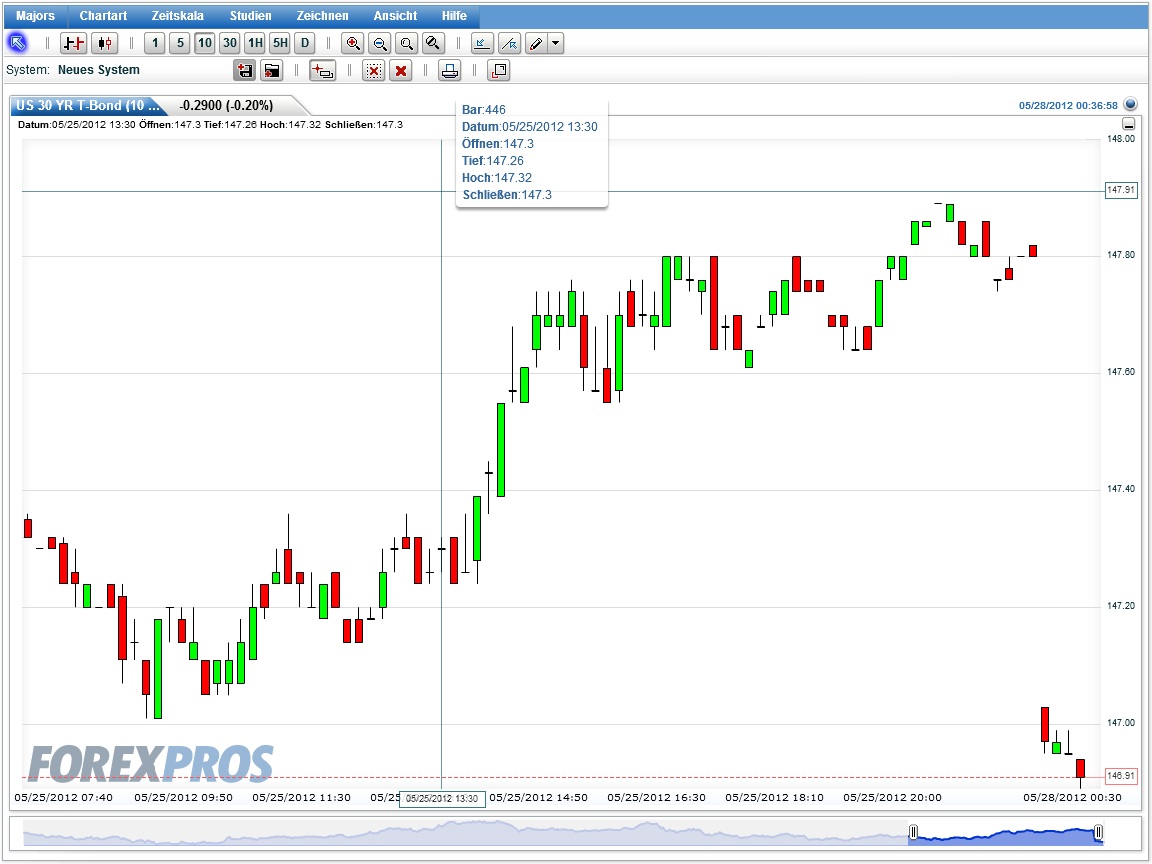Screen dimensions: 1152x864
Task: Select the 10 minute timeframe button
Action: coord(205,43)
